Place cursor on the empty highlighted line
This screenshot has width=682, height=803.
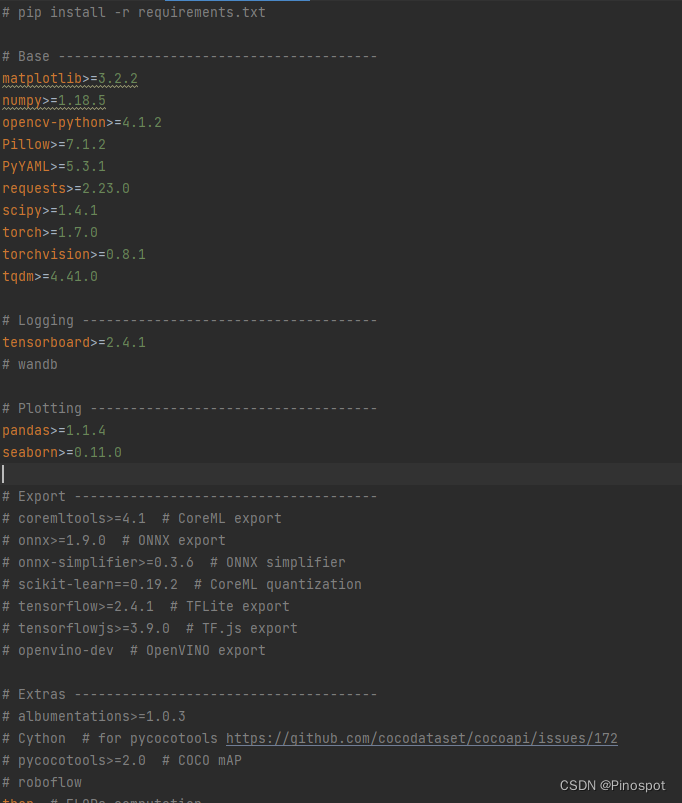coord(341,474)
